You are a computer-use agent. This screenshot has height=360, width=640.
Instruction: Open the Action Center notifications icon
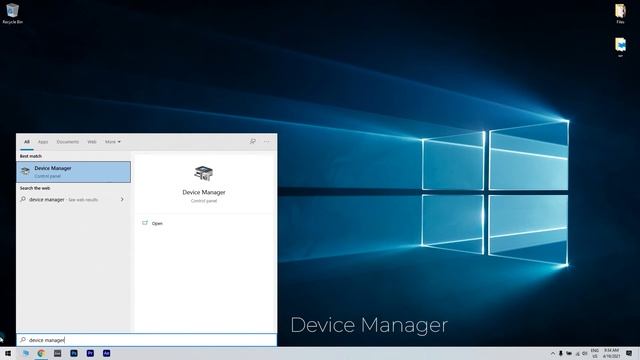point(629,353)
